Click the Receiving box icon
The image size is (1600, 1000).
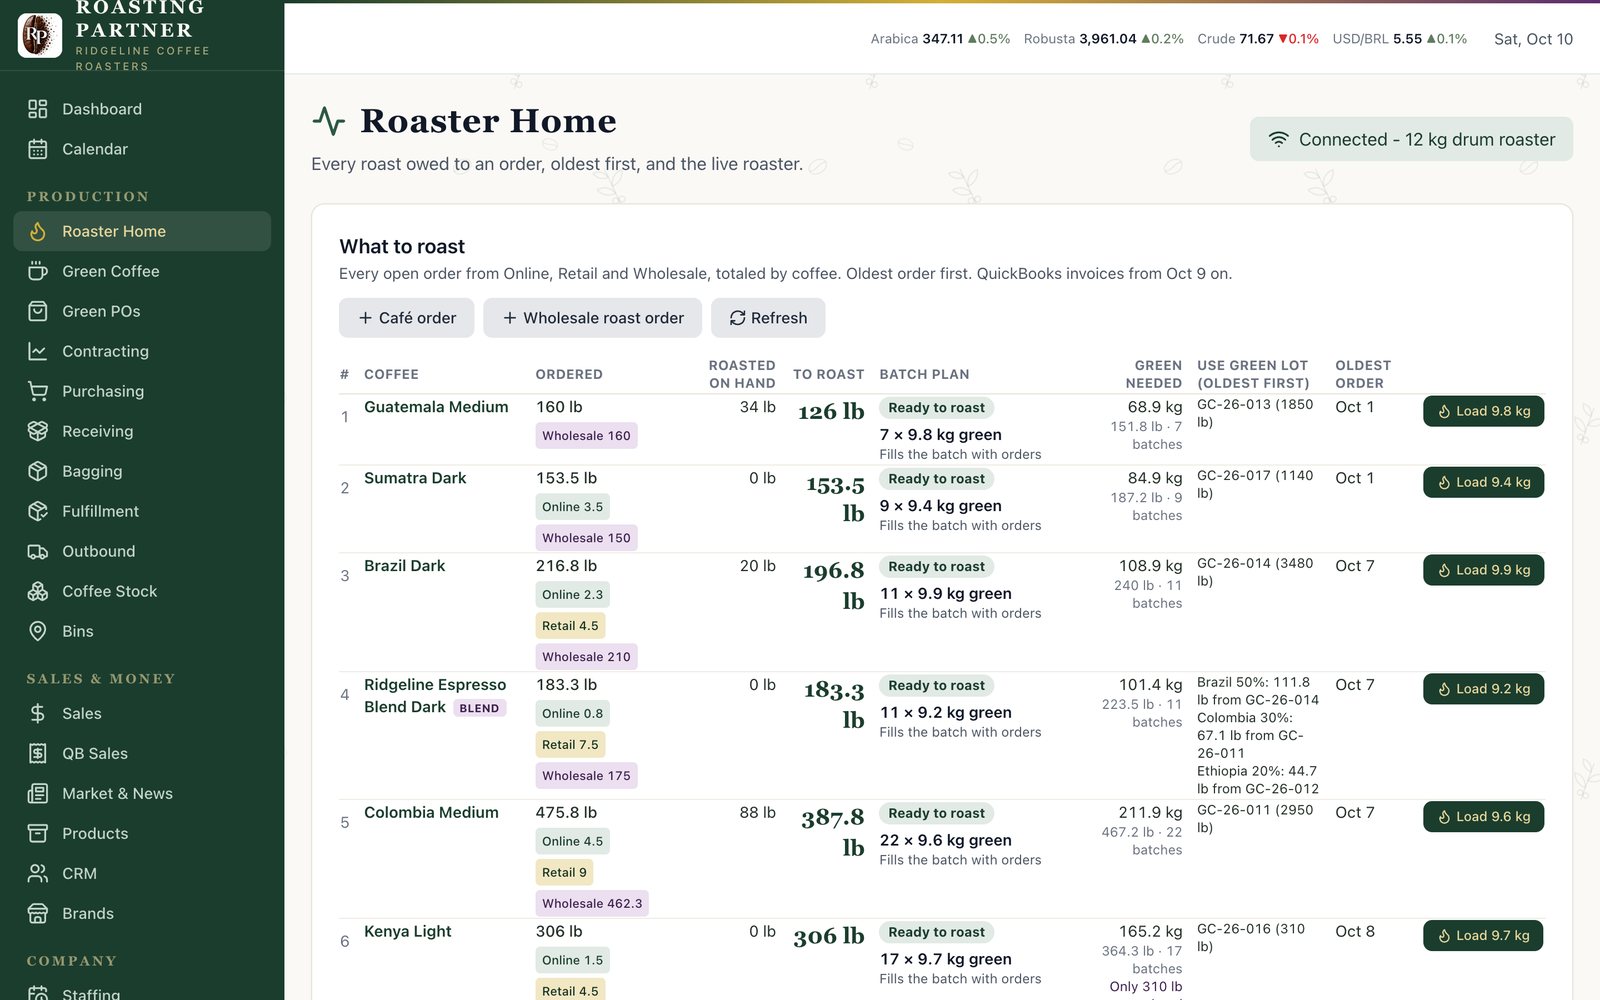(38, 431)
